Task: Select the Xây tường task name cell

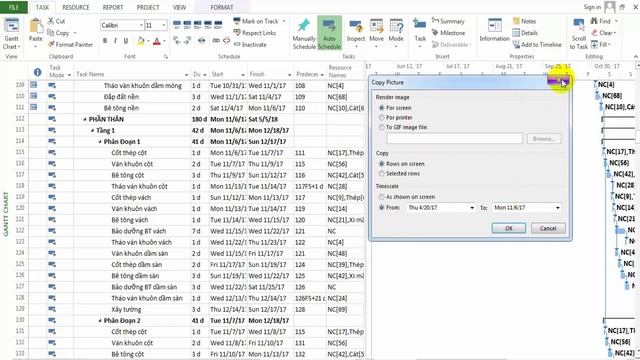Action: [x=132, y=310]
